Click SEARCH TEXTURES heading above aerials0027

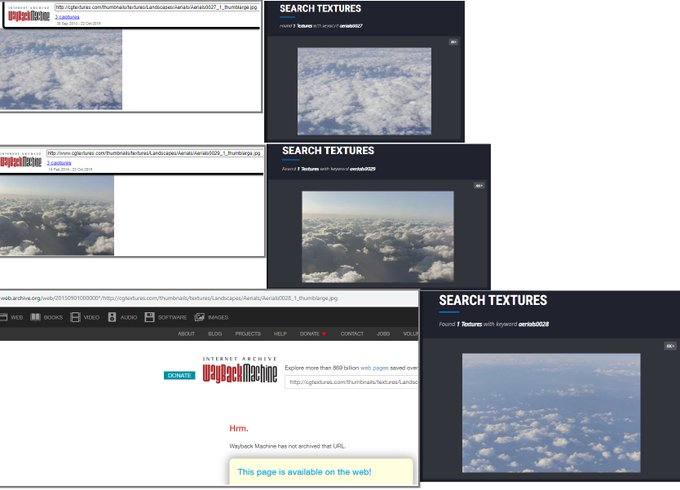320,8
